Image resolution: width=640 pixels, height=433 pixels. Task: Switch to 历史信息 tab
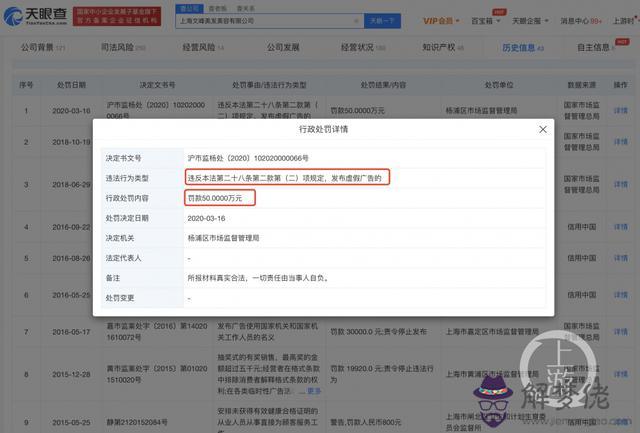(x=522, y=48)
